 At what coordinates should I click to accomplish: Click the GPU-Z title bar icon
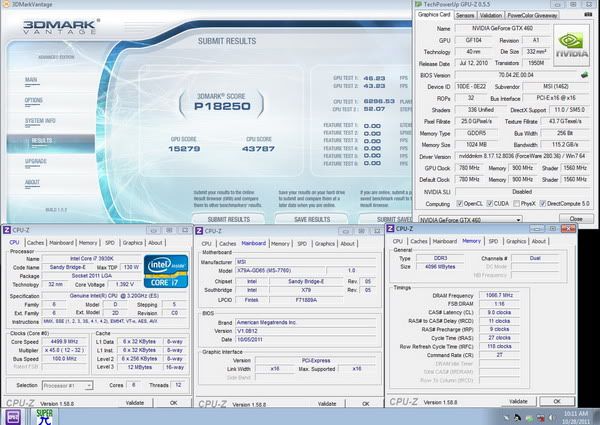[418, 4]
